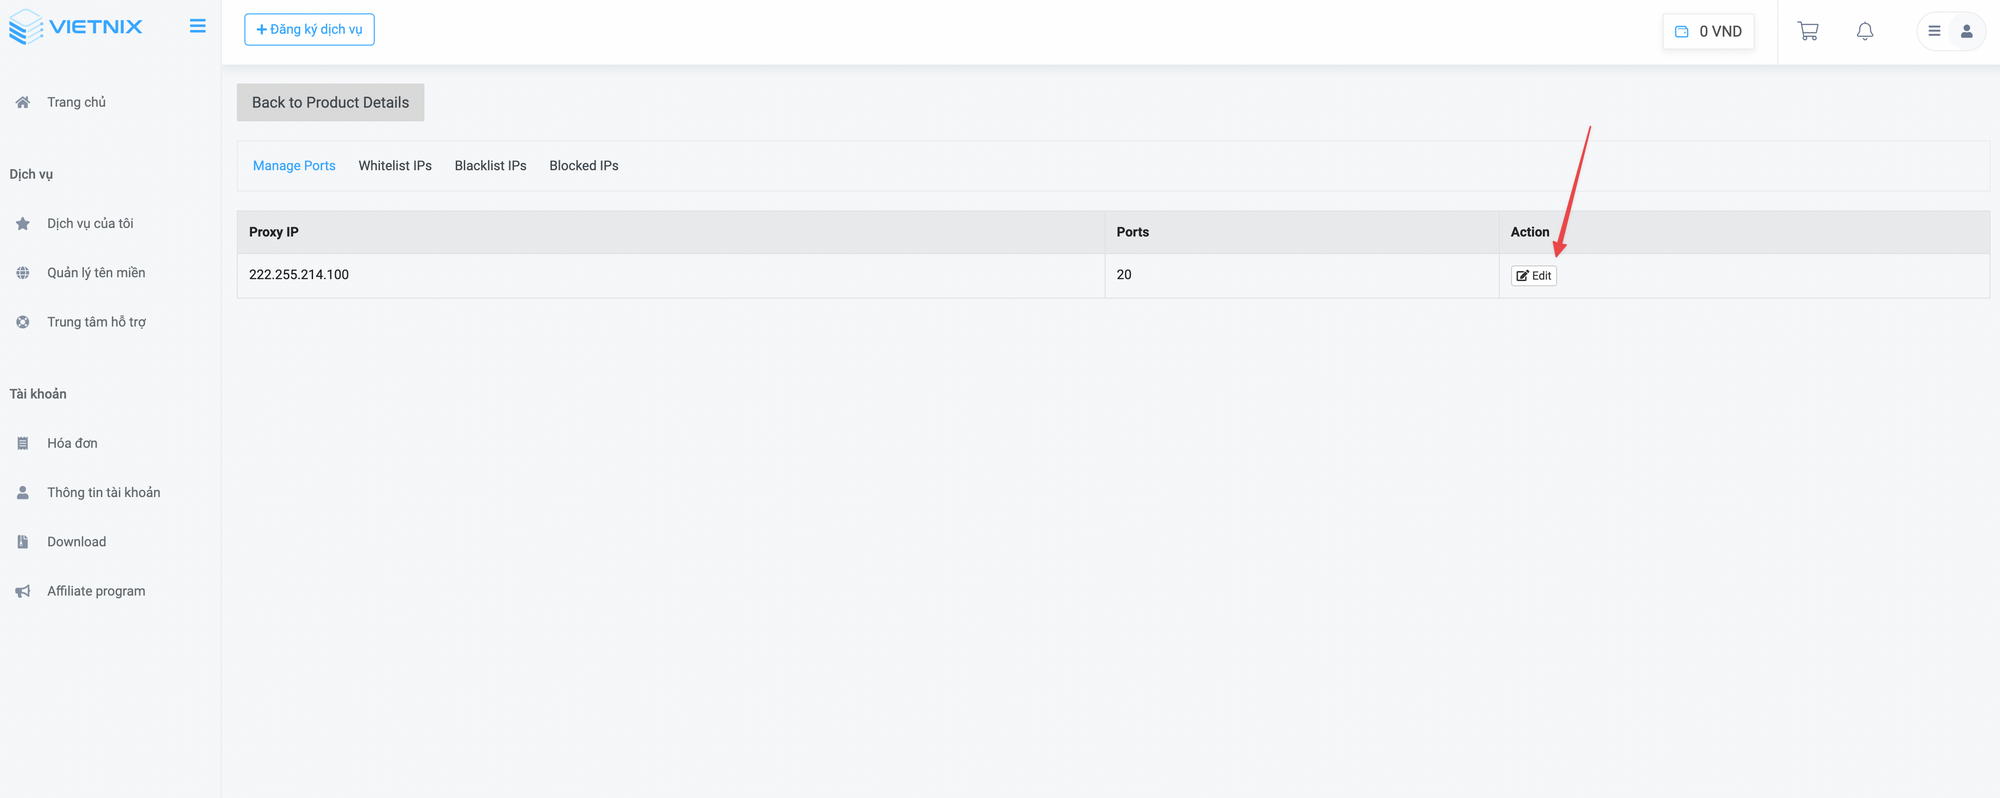Click the megaphone Affiliate program icon
Image resolution: width=2000 pixels, height=798 pixels.
tap(23, 591)
